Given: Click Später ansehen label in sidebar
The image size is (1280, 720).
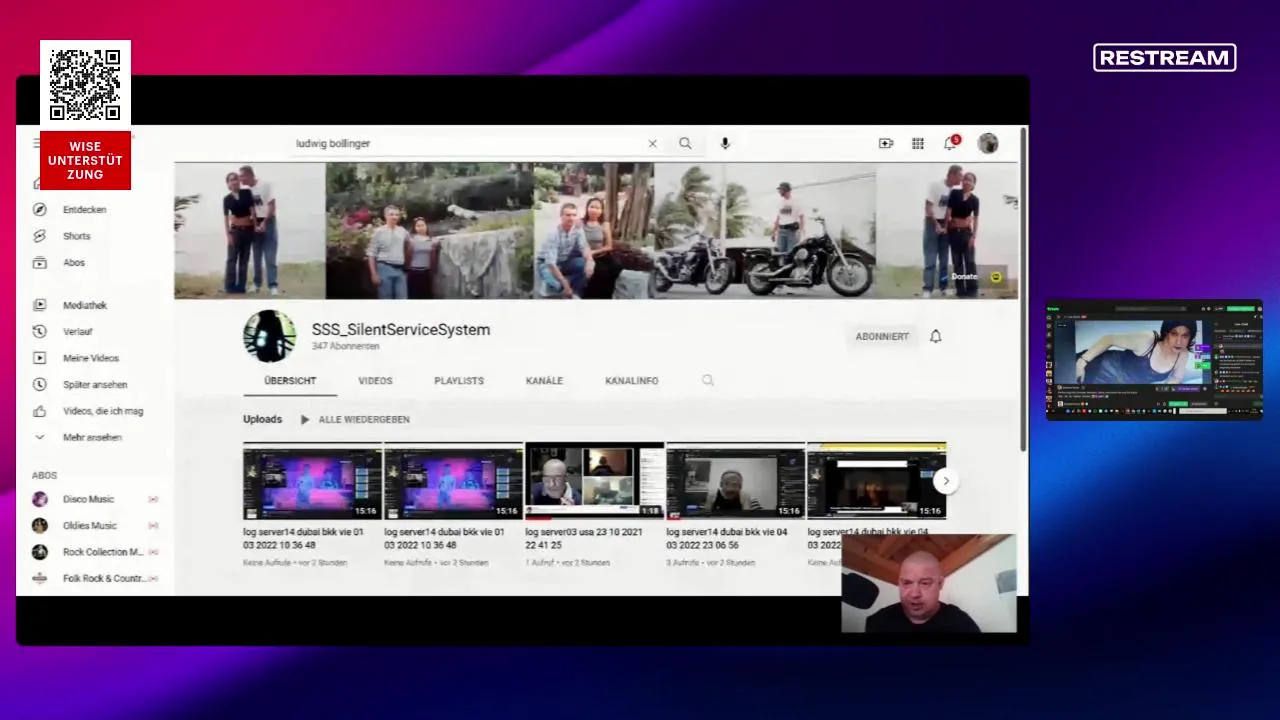Looking at the screenshot, I should [95, 384].
